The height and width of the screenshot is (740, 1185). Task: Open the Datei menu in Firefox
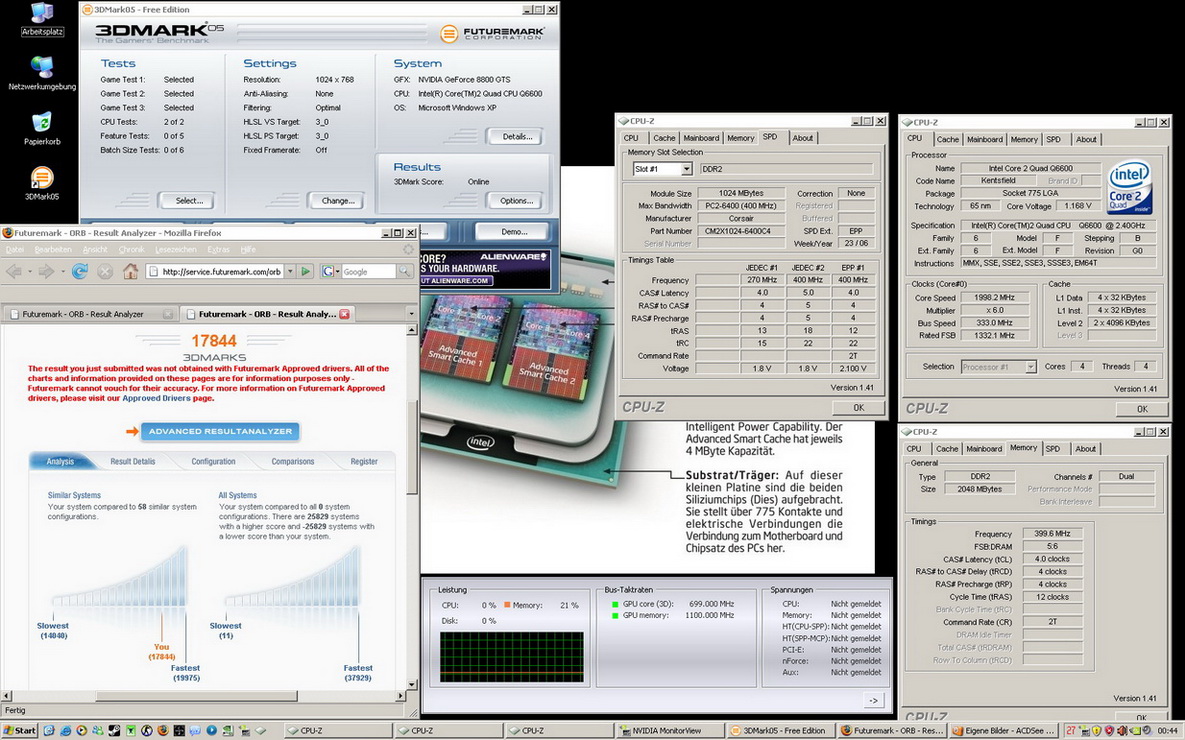tap(15, 249)
